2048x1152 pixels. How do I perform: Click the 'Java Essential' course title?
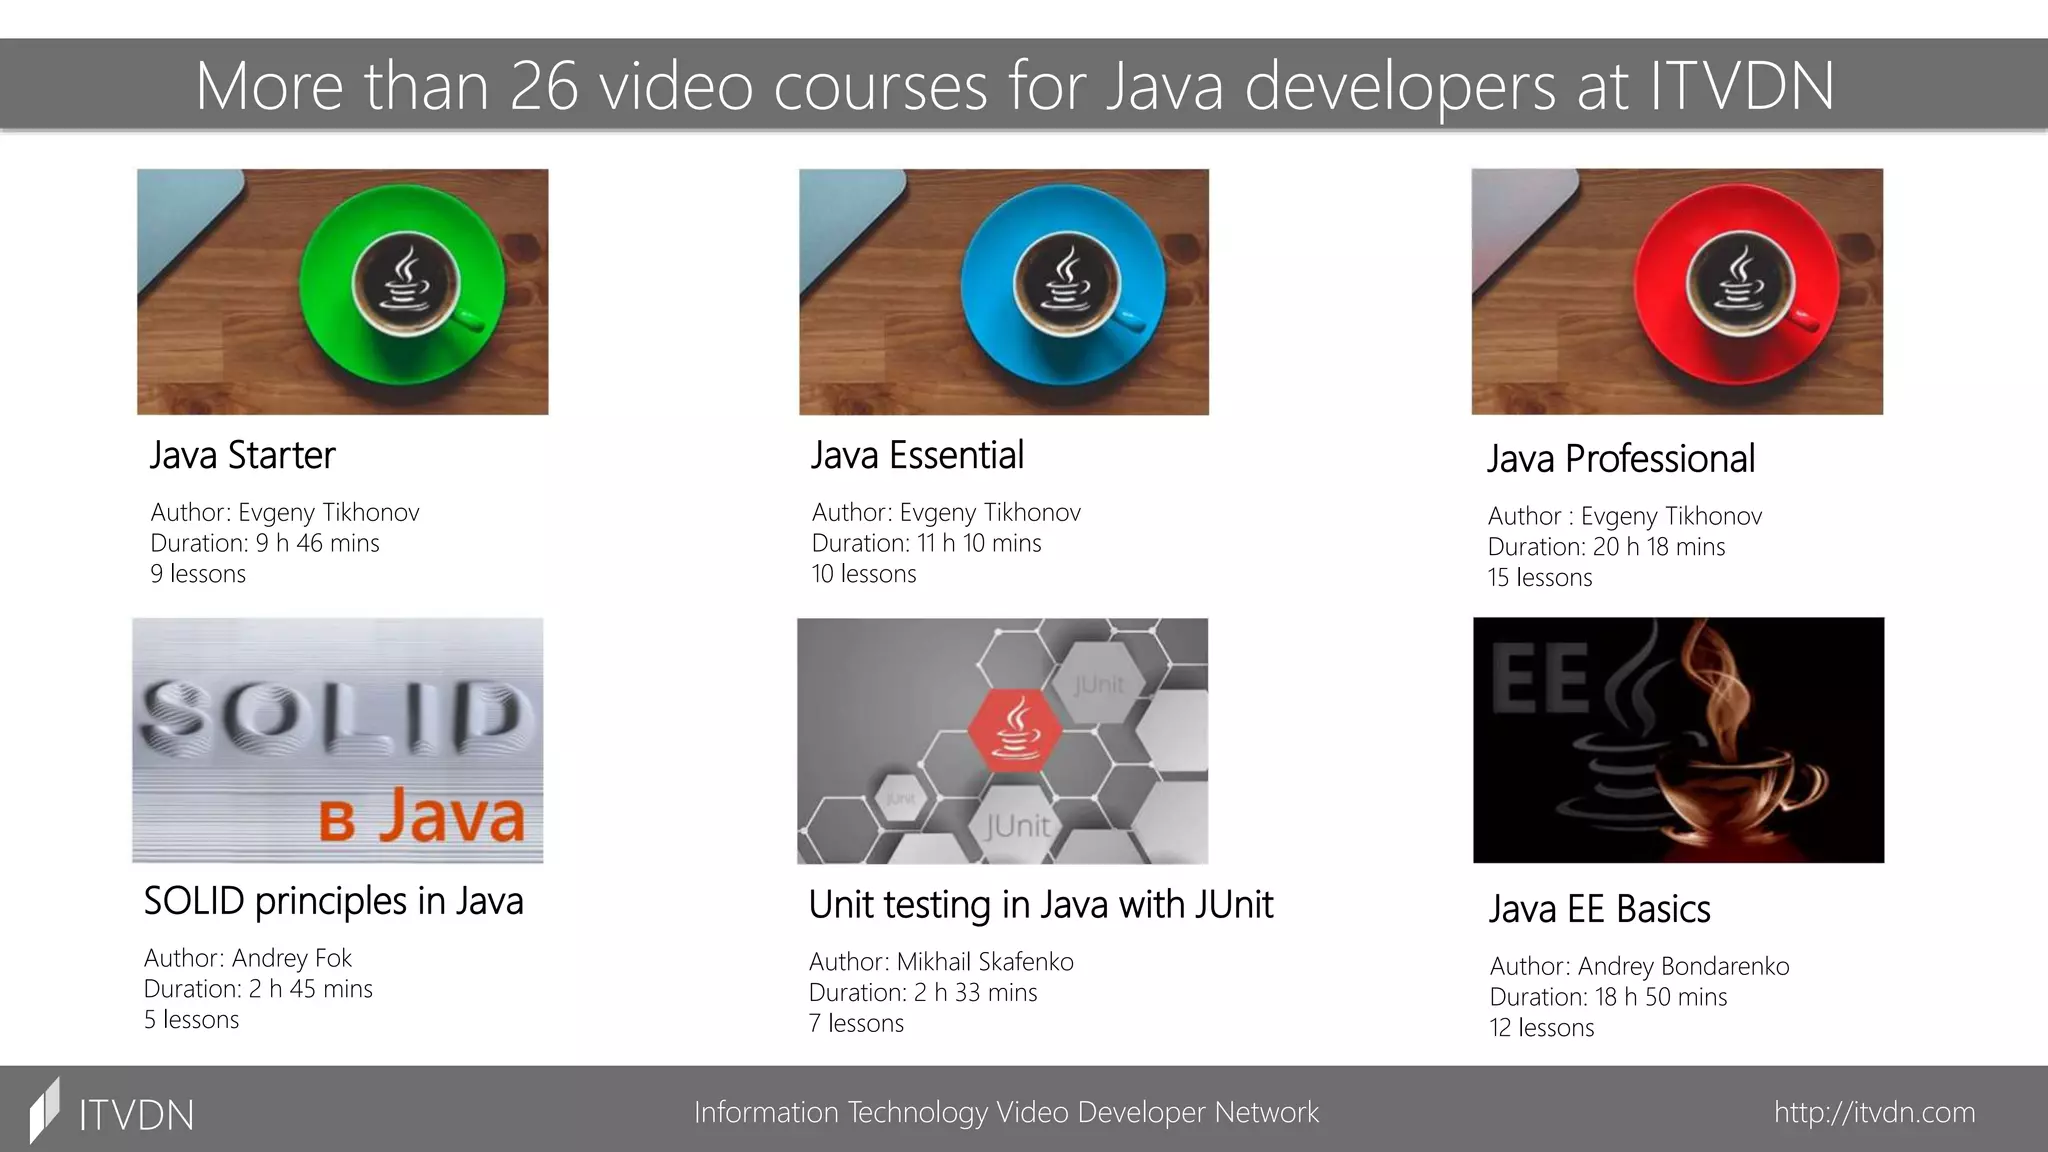[917, 455]
